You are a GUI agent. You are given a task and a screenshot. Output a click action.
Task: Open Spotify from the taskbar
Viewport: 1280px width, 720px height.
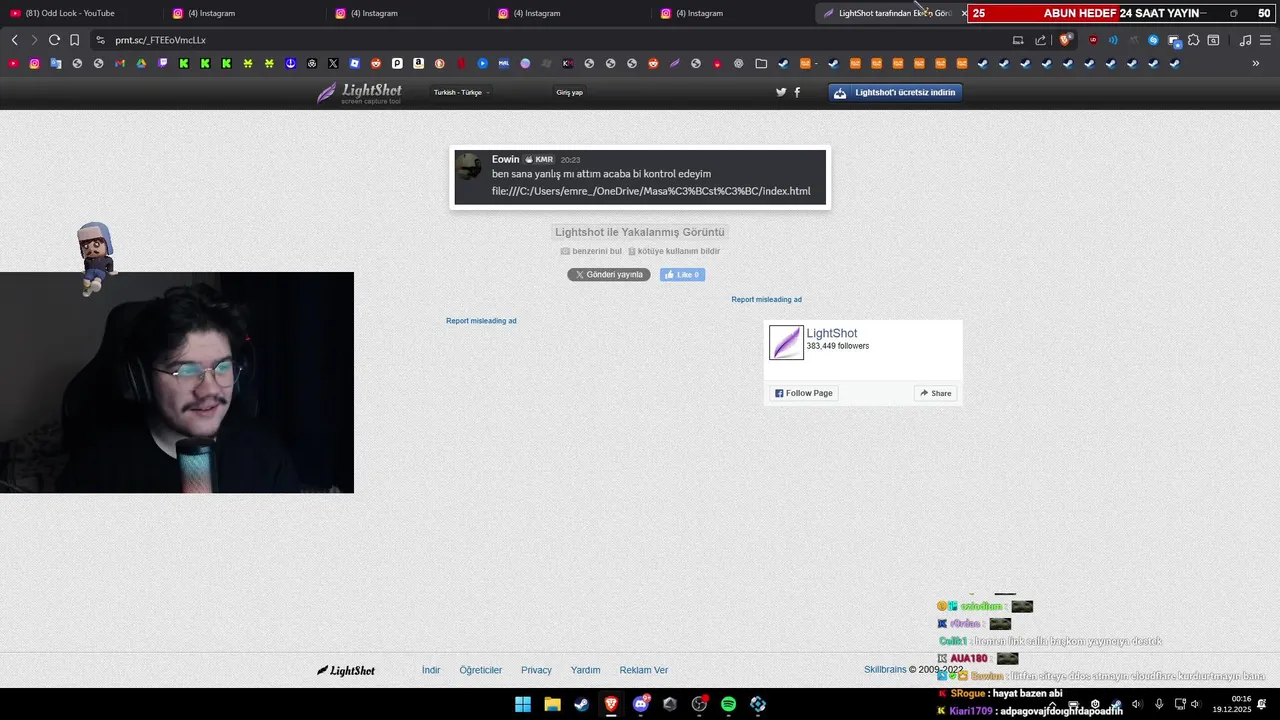(728, 704)
